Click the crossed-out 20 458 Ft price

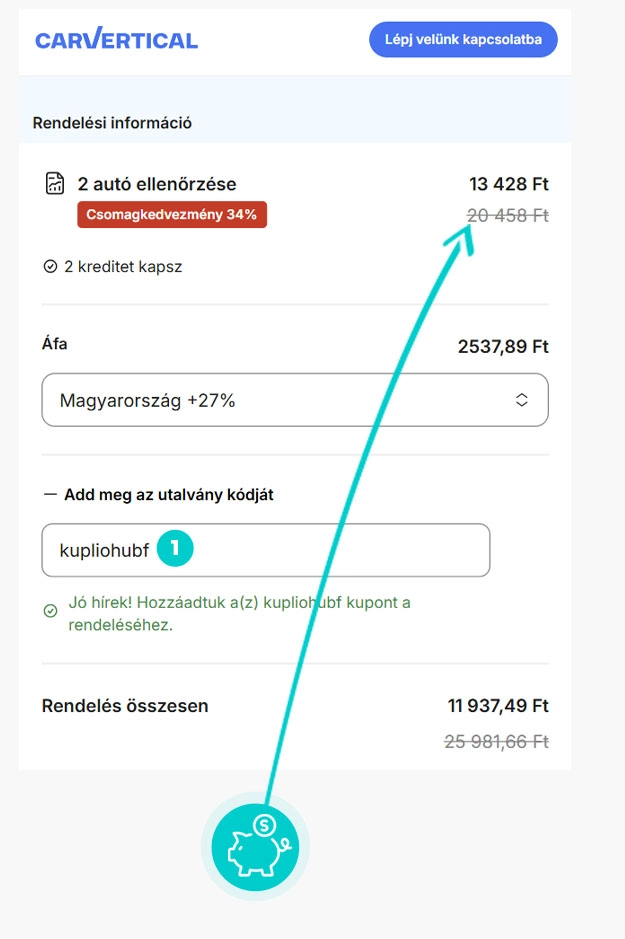tap(508, 215)
